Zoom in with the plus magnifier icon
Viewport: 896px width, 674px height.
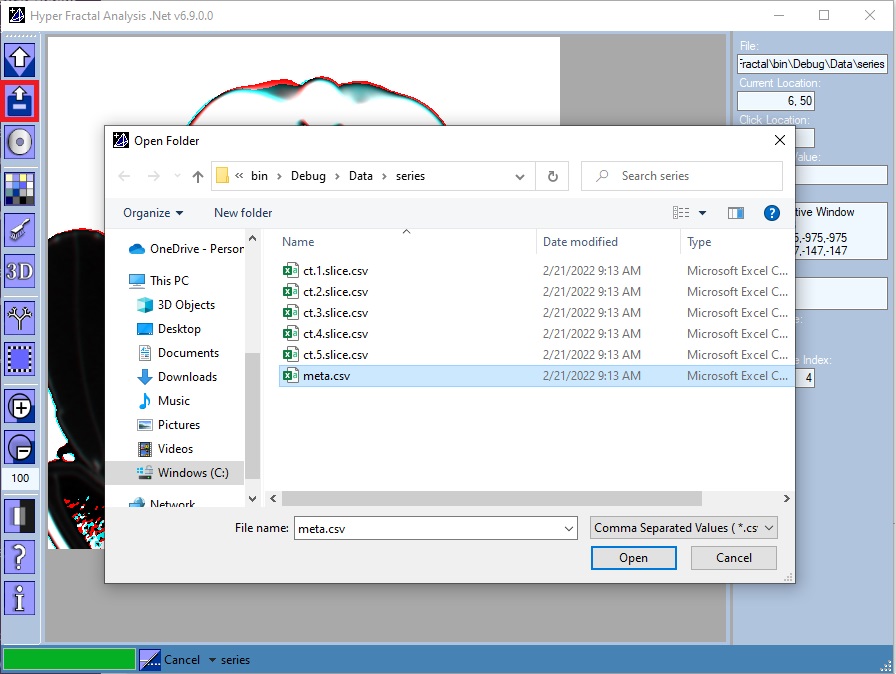pos(20,406)
